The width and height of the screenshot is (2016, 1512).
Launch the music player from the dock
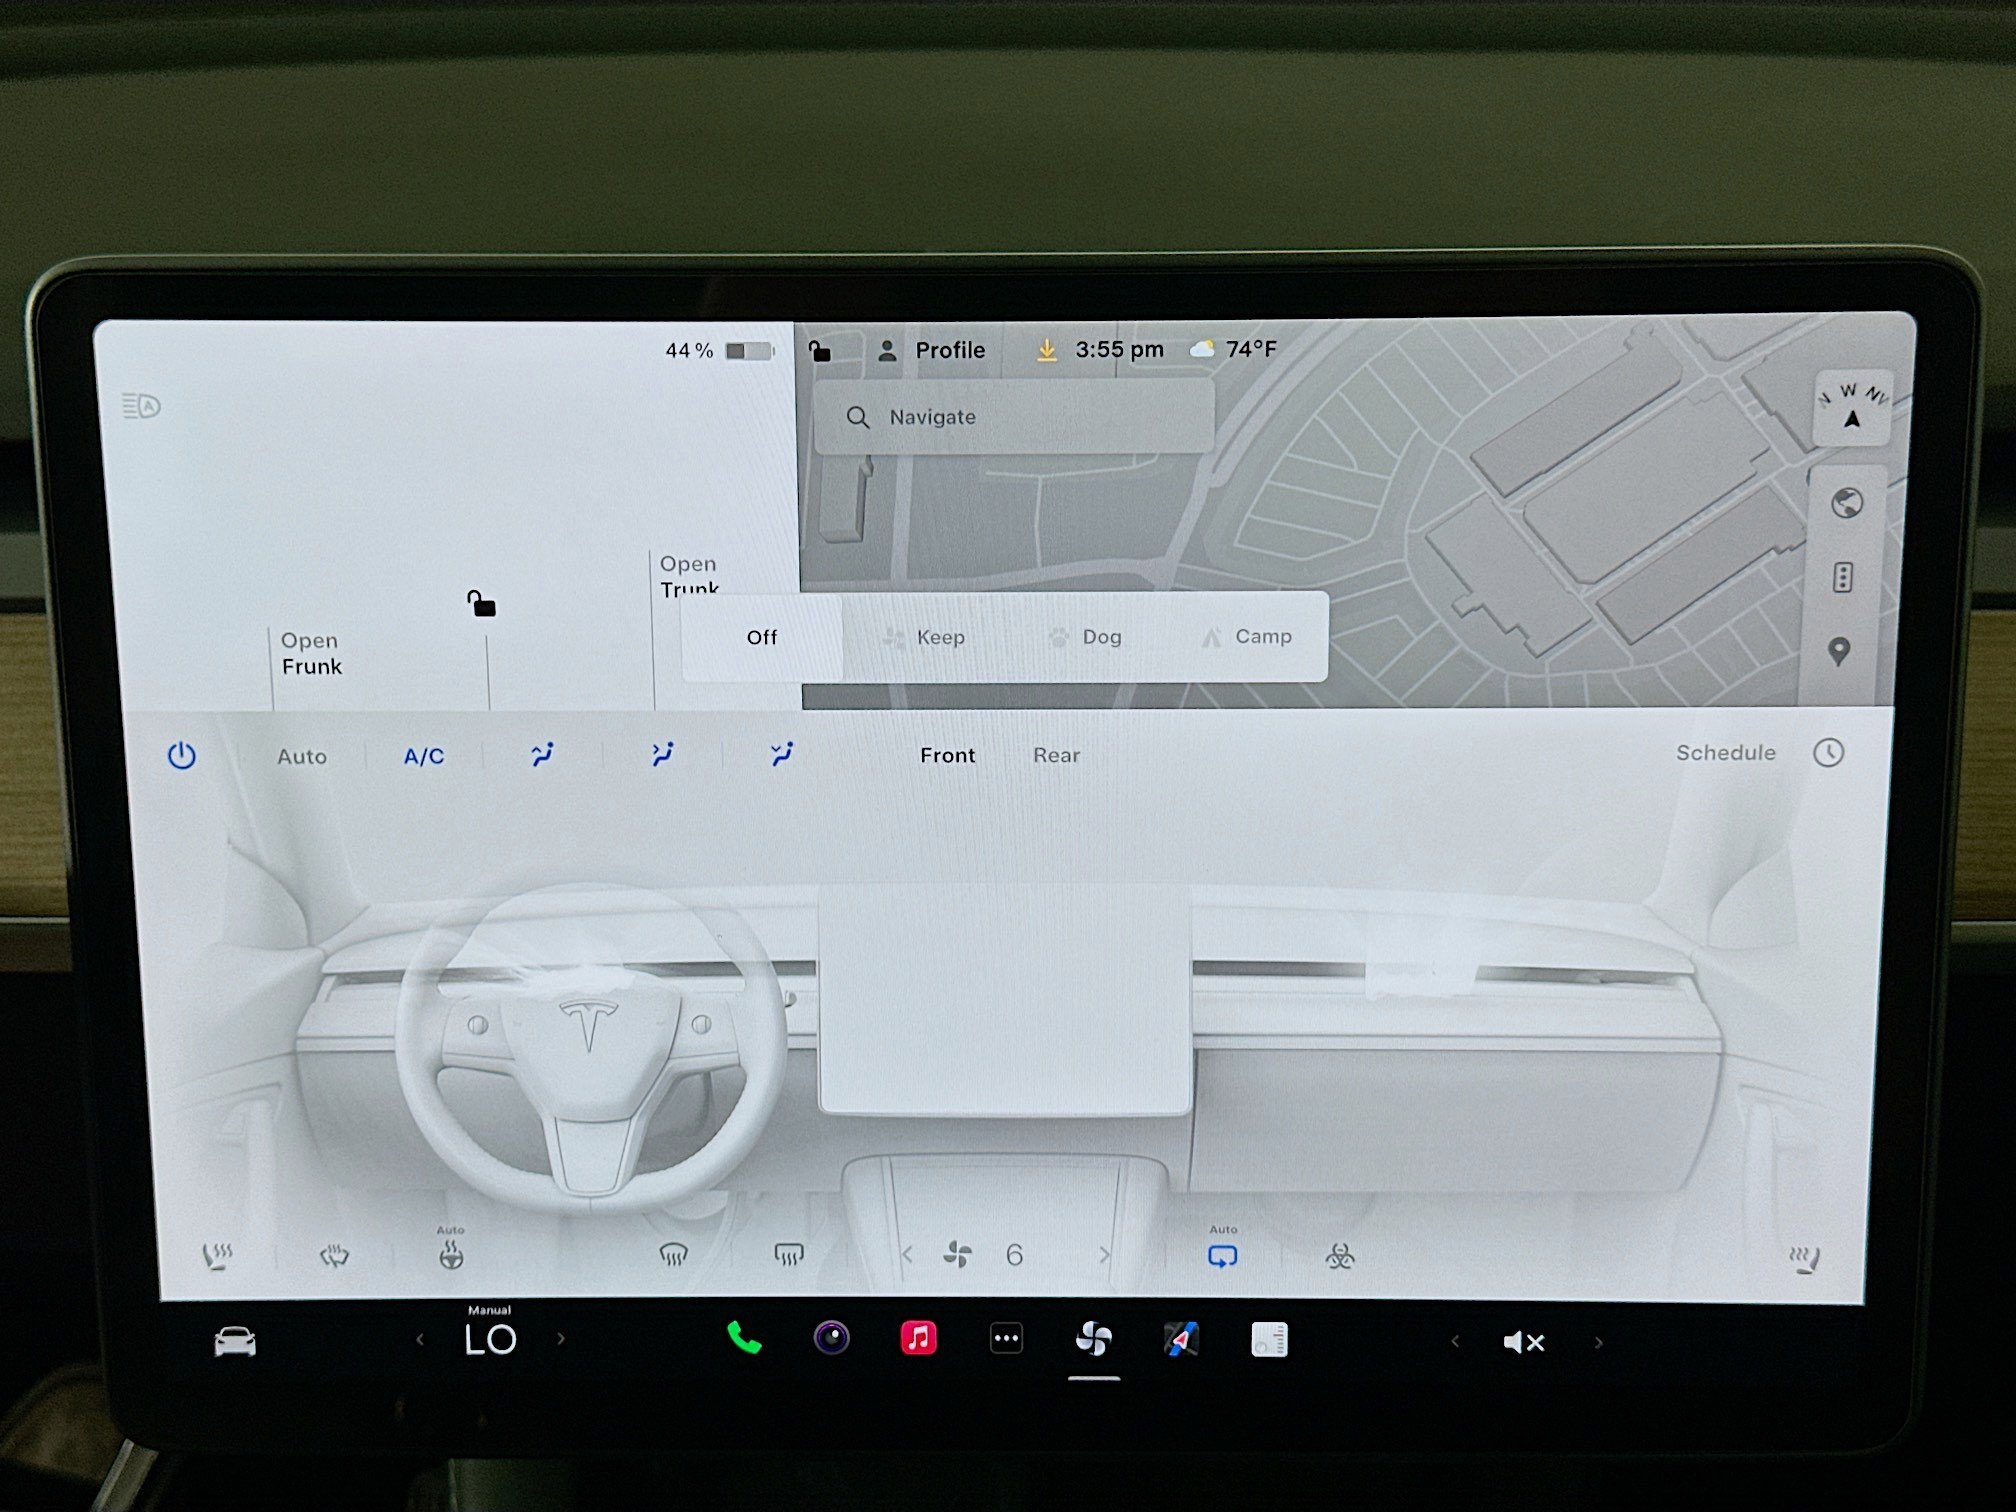[918, 1338]
